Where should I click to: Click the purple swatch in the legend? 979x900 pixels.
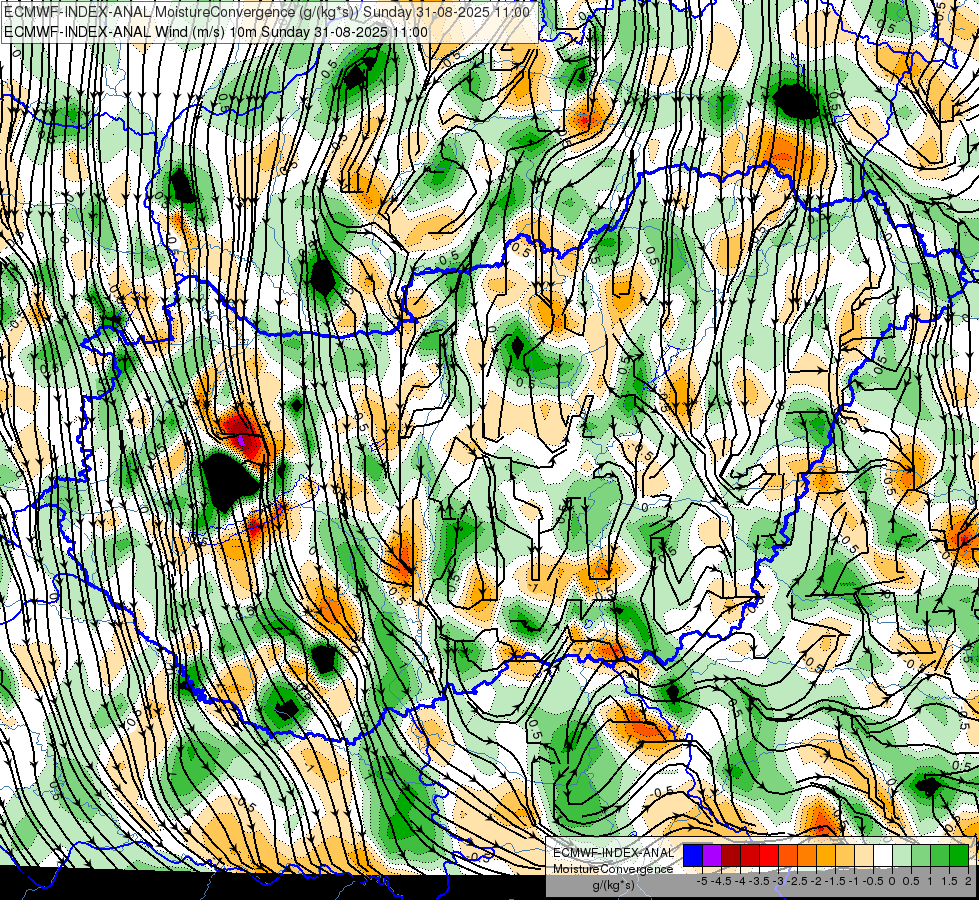point(712,855)
